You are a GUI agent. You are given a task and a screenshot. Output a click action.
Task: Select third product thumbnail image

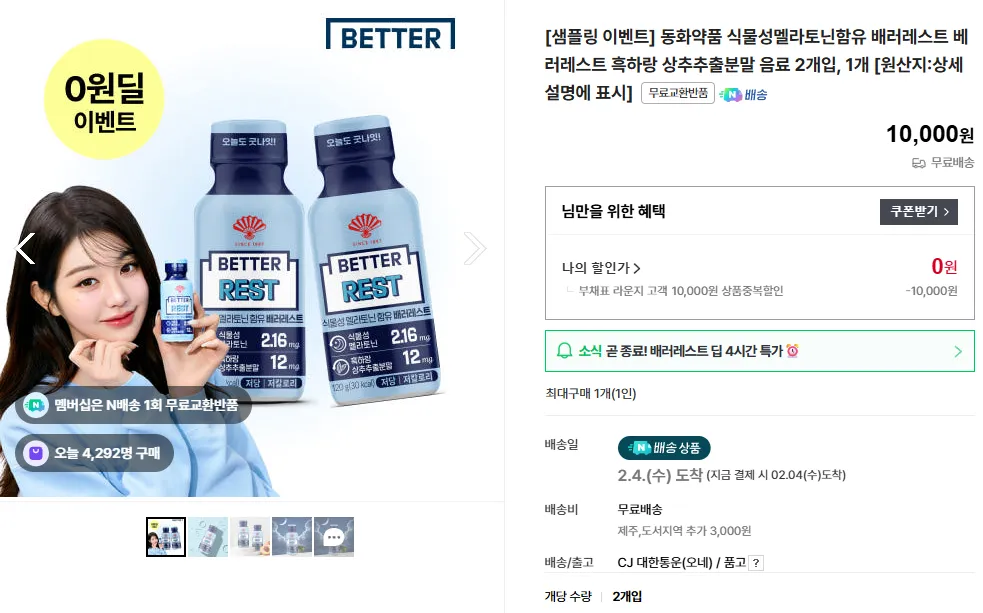[250, 537]
